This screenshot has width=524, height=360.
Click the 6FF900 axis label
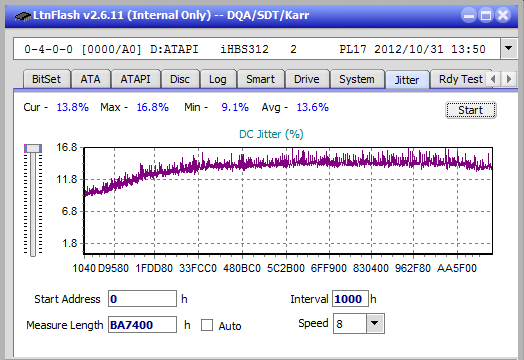[x=329, y=268]
